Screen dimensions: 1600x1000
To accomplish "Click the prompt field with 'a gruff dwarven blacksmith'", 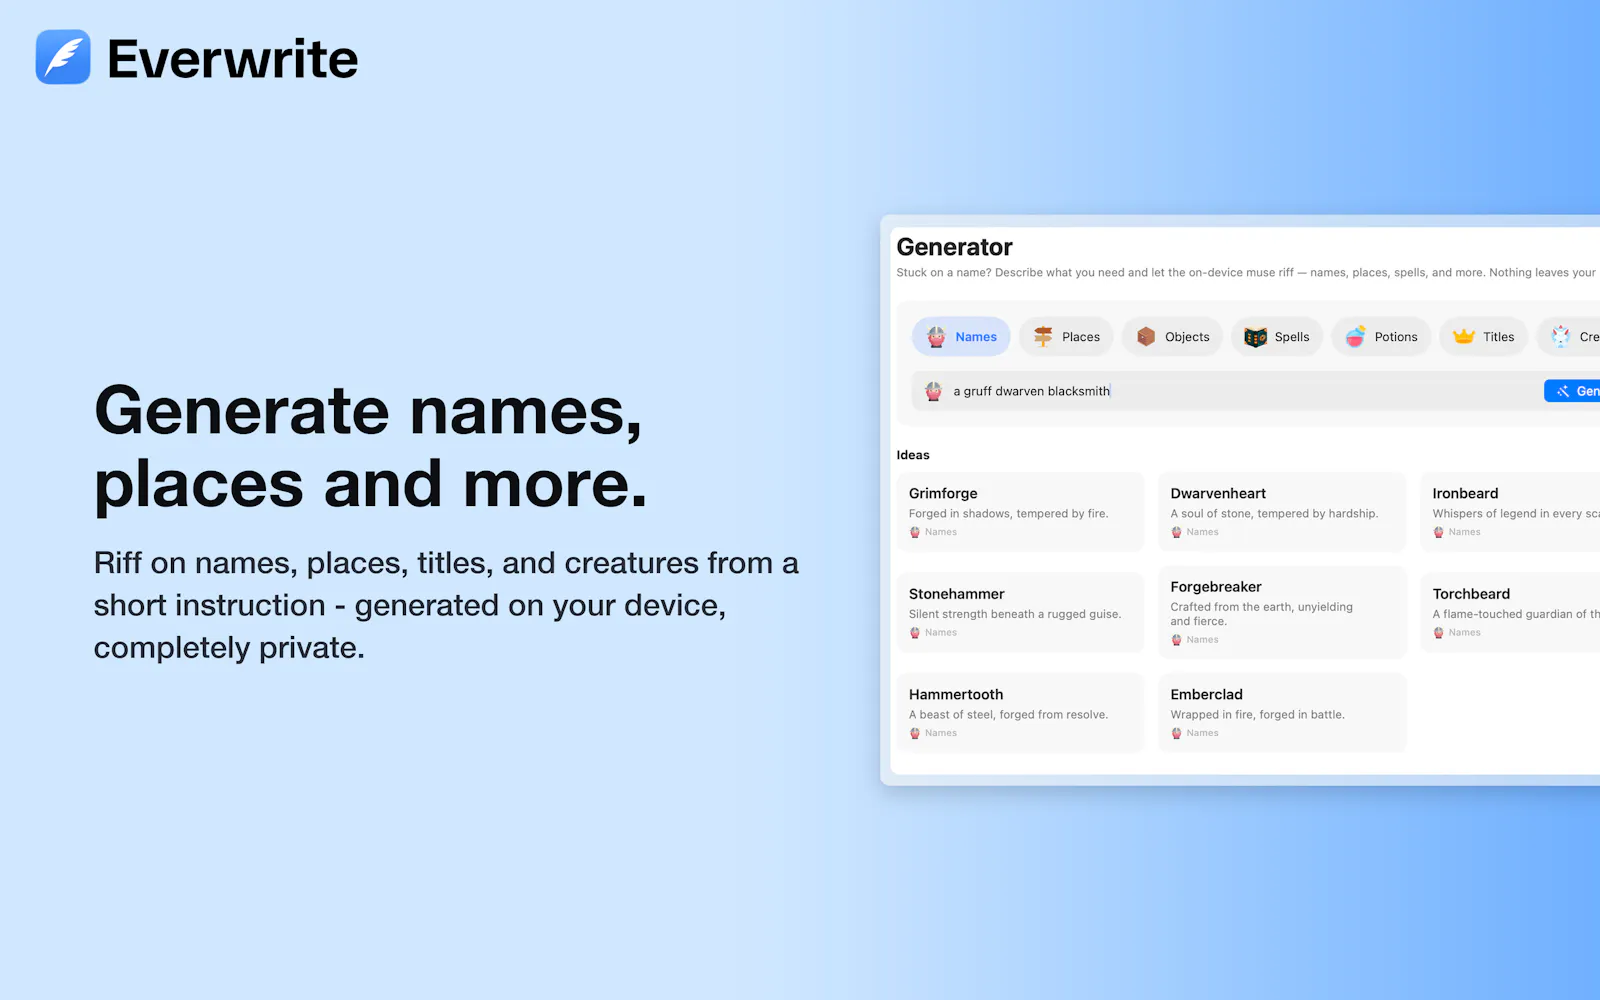I will click(1255, 391).
